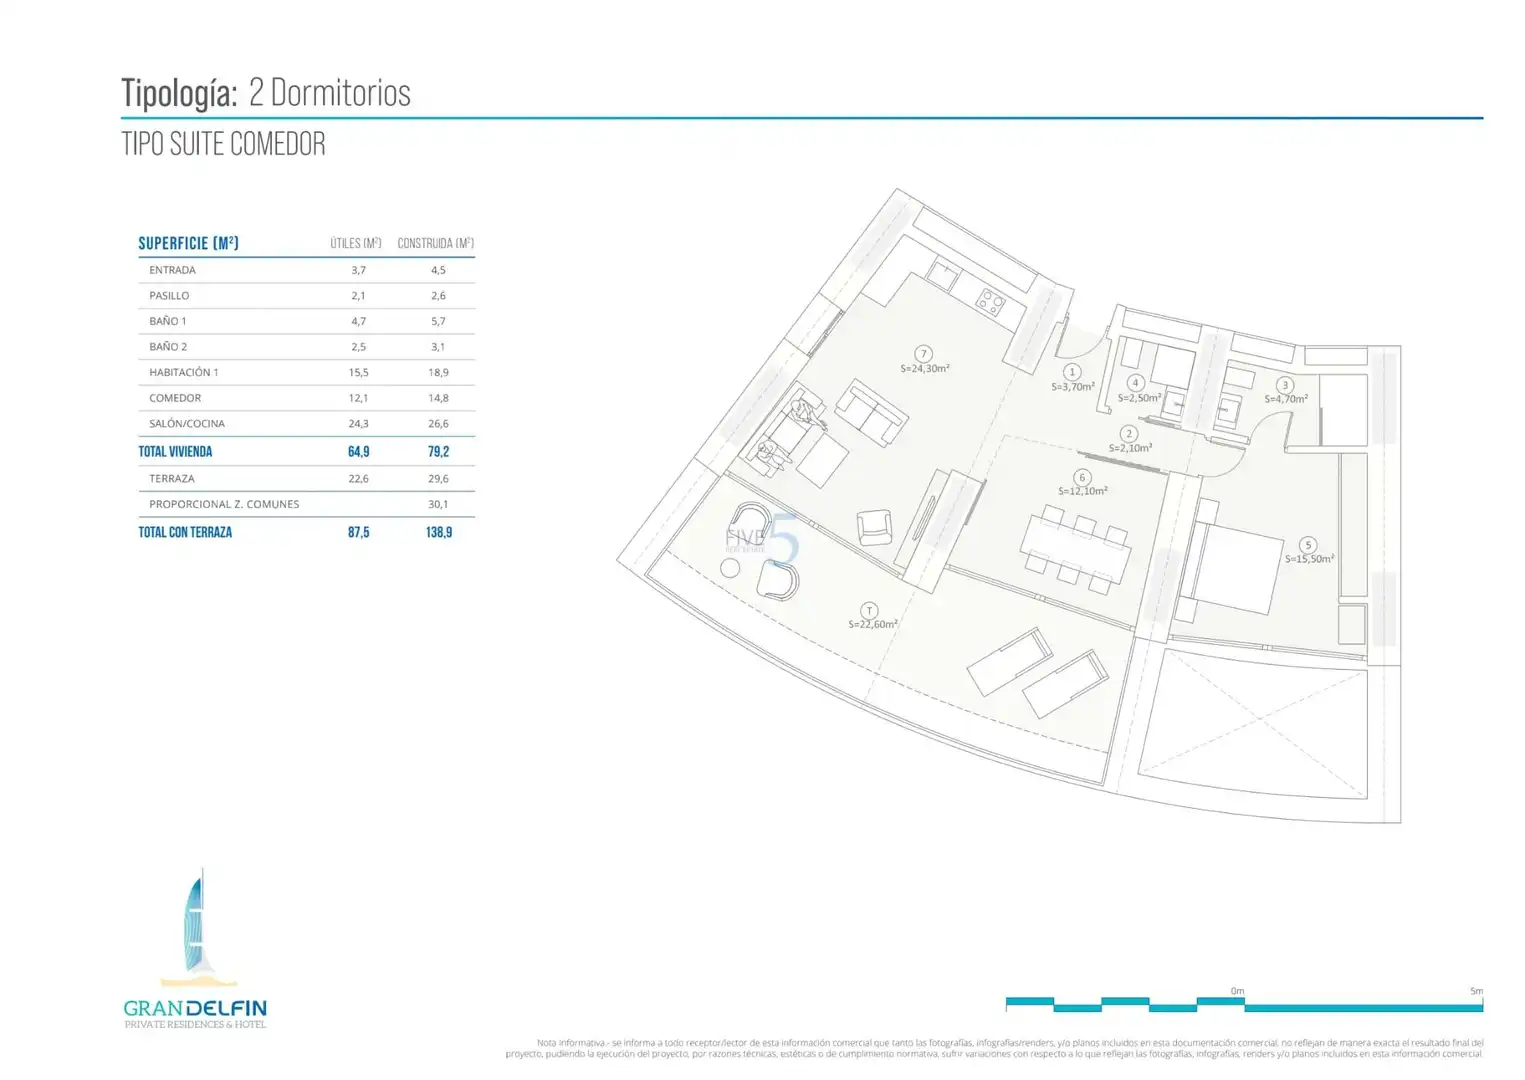This screenshot has height=1080, width=1525.
Task: Click the 'ENTRADA' row label
Action: coord(172,270)
